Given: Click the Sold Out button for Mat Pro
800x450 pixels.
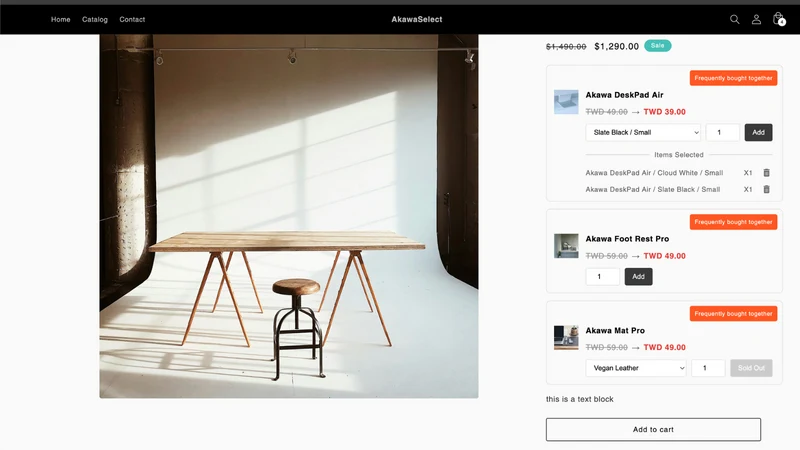Looking at the screenshot, I should [751, 368].
